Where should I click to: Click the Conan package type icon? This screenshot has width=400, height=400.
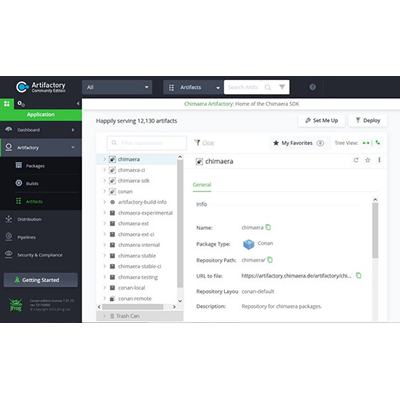[249, 244]
